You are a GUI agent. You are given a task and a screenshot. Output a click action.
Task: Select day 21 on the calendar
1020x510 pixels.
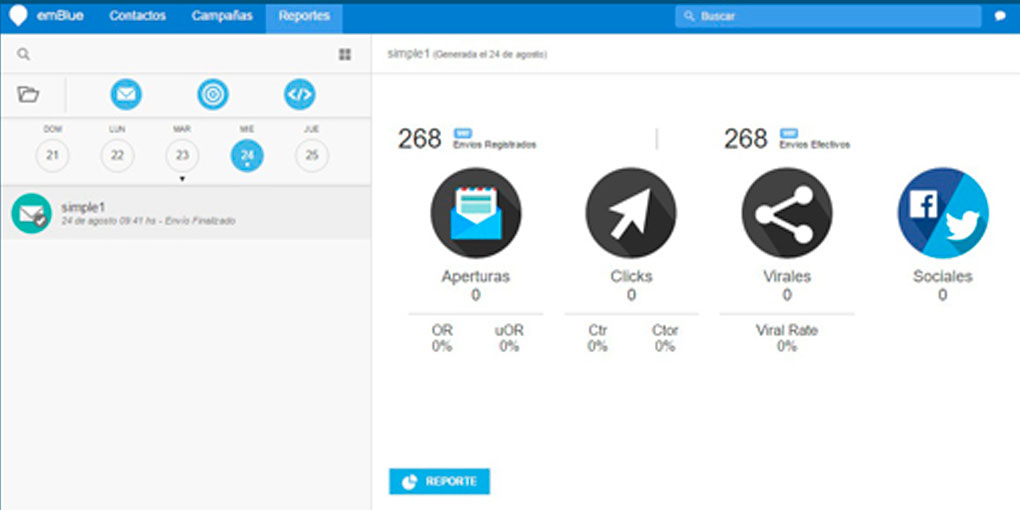click(52, 155)
